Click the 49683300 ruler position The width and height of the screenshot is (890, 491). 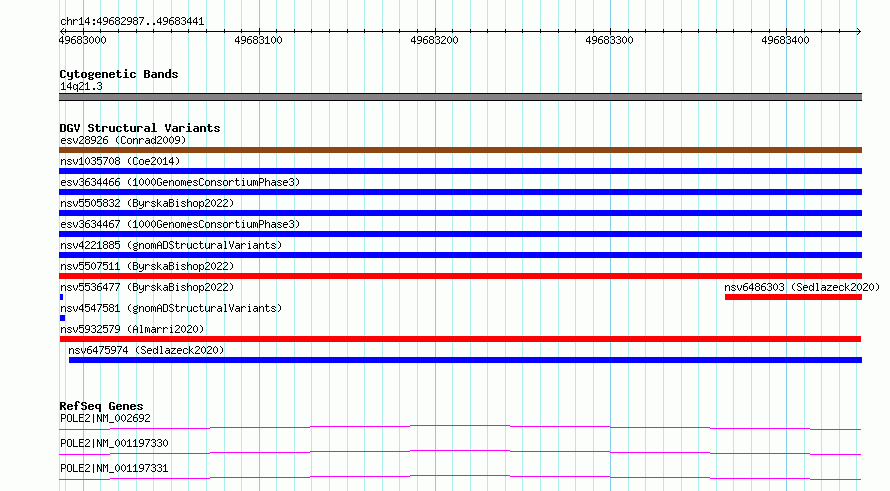pyautogui.click(x=610, y=40)
